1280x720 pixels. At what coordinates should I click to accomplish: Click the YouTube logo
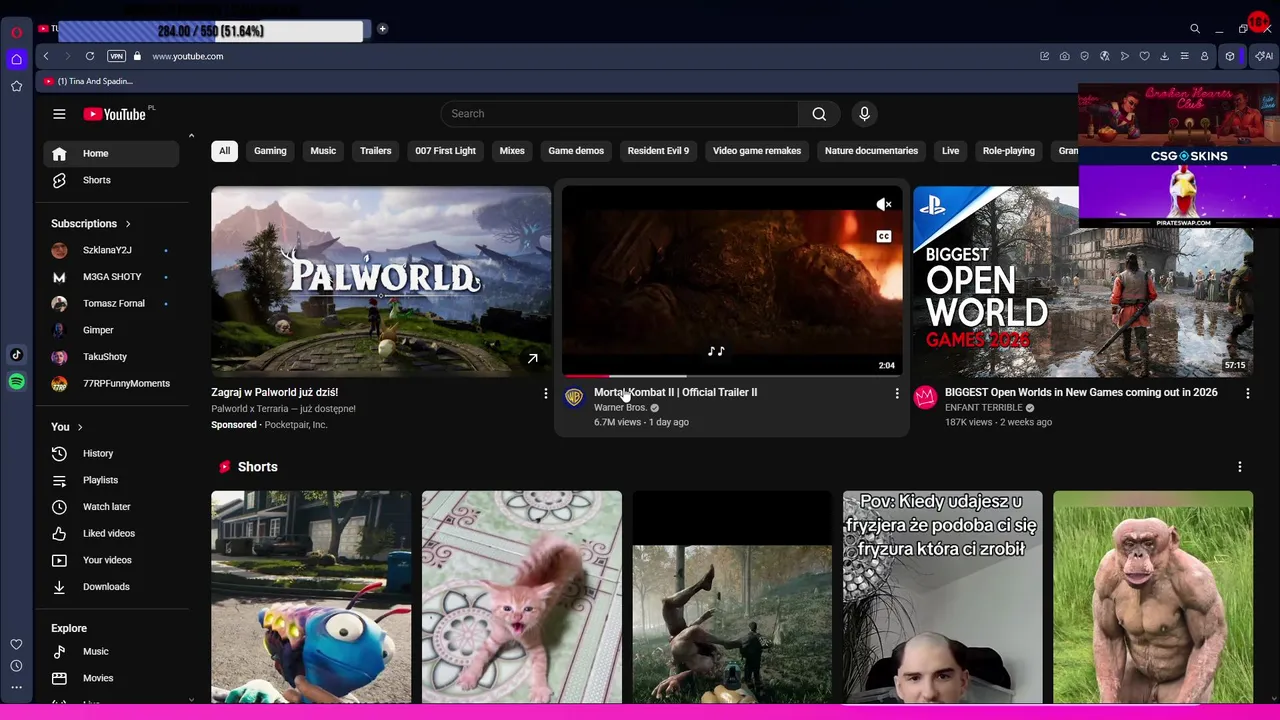(x=115, y=114)
